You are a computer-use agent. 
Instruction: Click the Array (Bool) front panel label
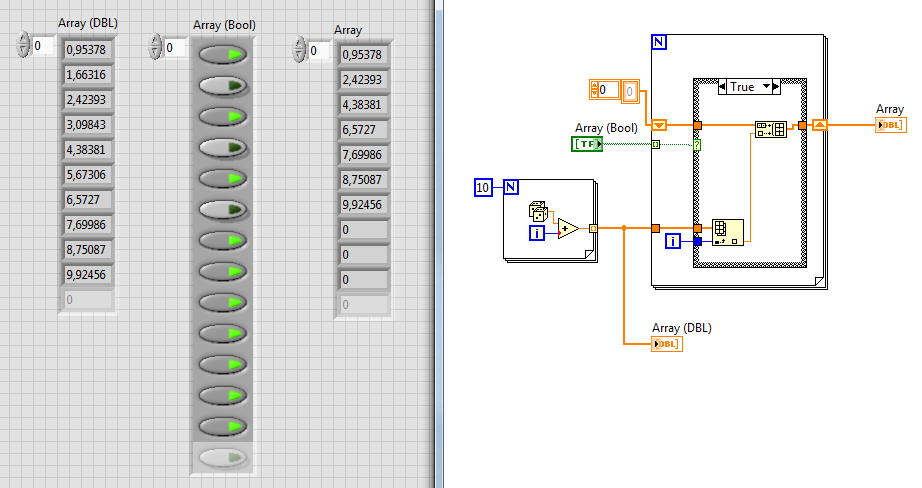tap(224, 25)
